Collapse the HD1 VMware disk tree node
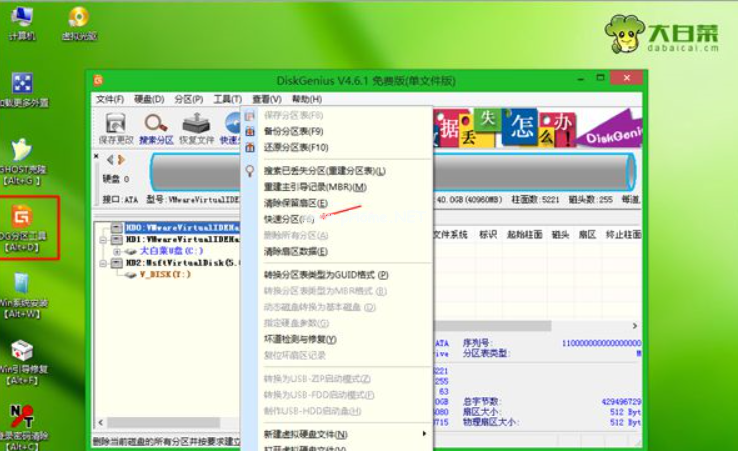 [103, 240]
